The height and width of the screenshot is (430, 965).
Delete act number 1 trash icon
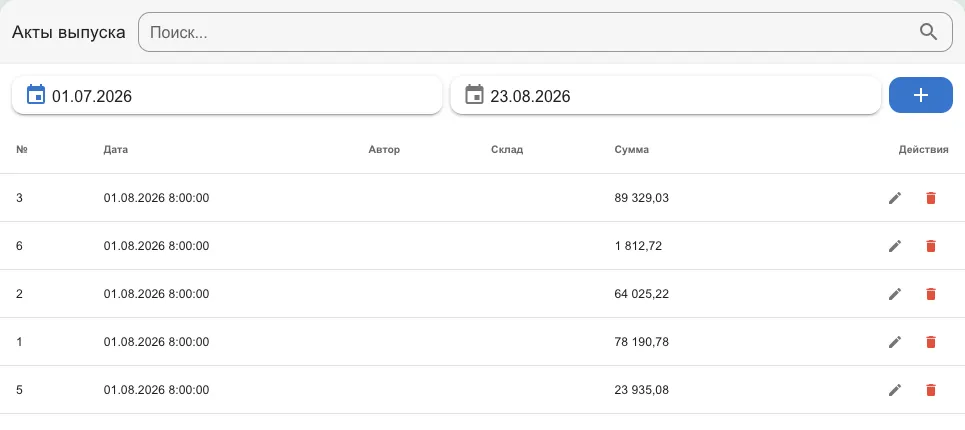(931, 342)
